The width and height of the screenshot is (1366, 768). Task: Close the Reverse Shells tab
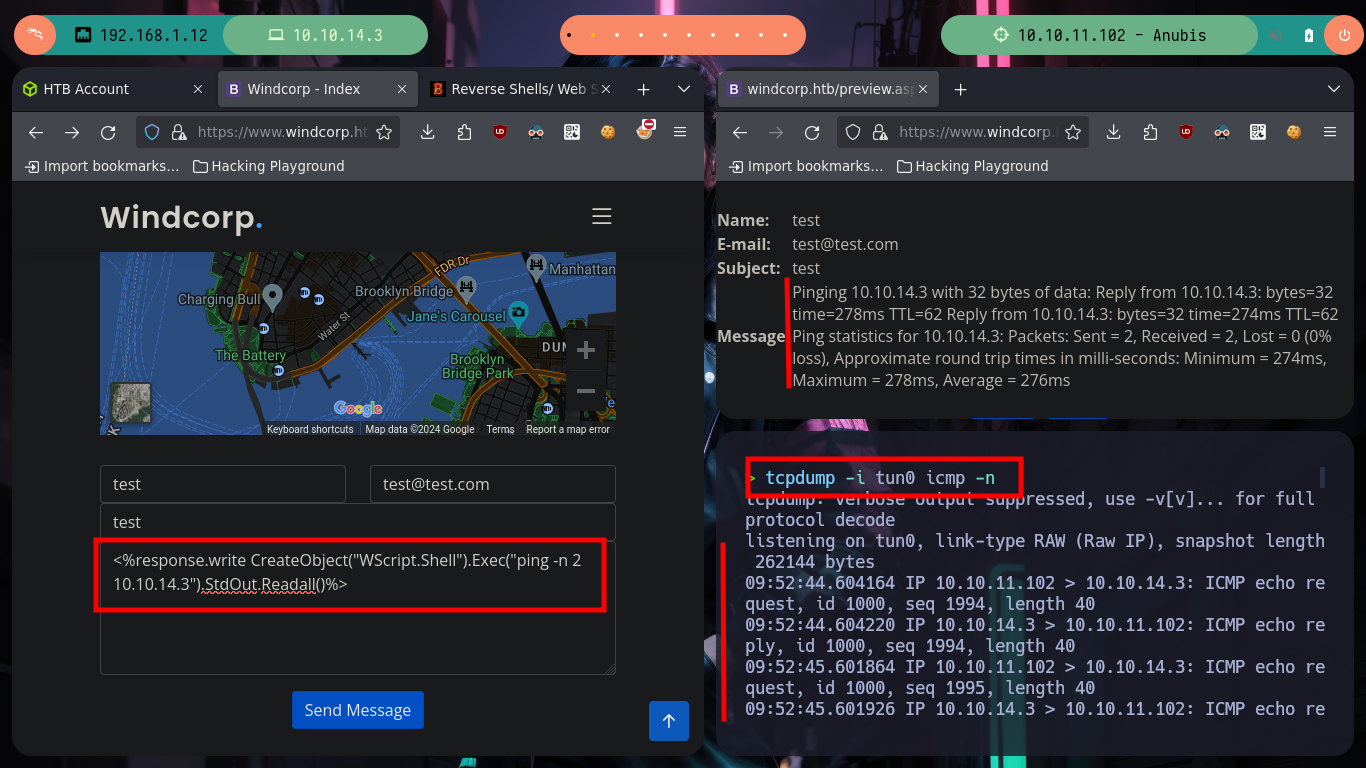(606, 89)
